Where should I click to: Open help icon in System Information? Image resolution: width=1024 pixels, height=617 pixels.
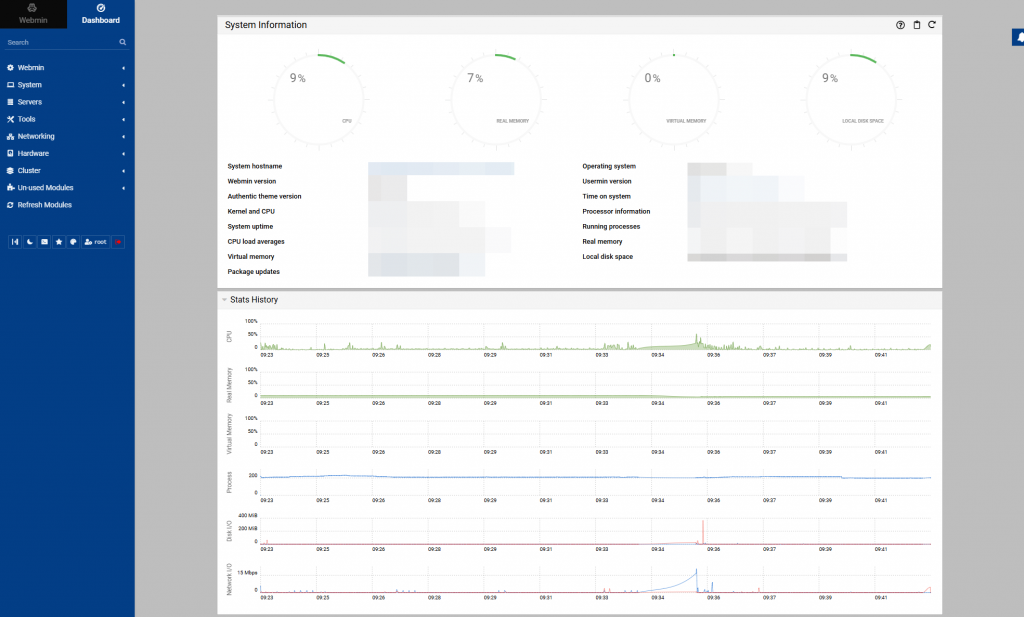900,25
